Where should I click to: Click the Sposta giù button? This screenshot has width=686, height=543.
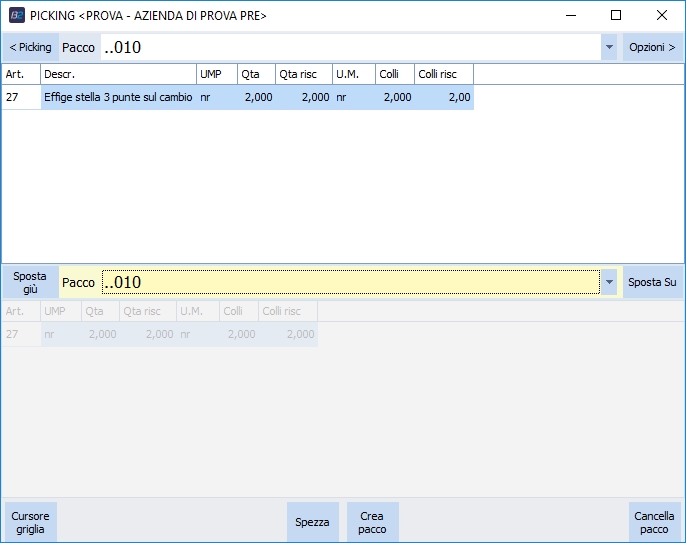[30, 282]
